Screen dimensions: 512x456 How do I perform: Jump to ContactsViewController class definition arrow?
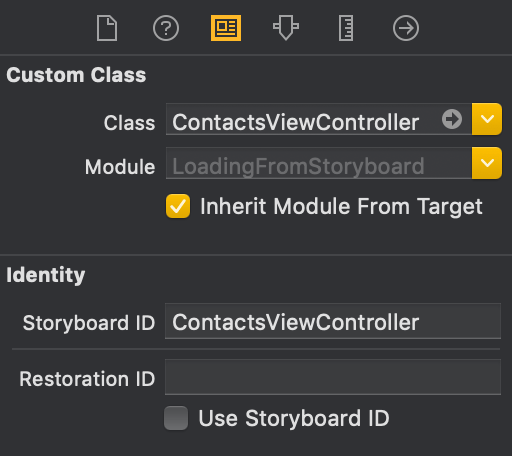pos(452,119)
